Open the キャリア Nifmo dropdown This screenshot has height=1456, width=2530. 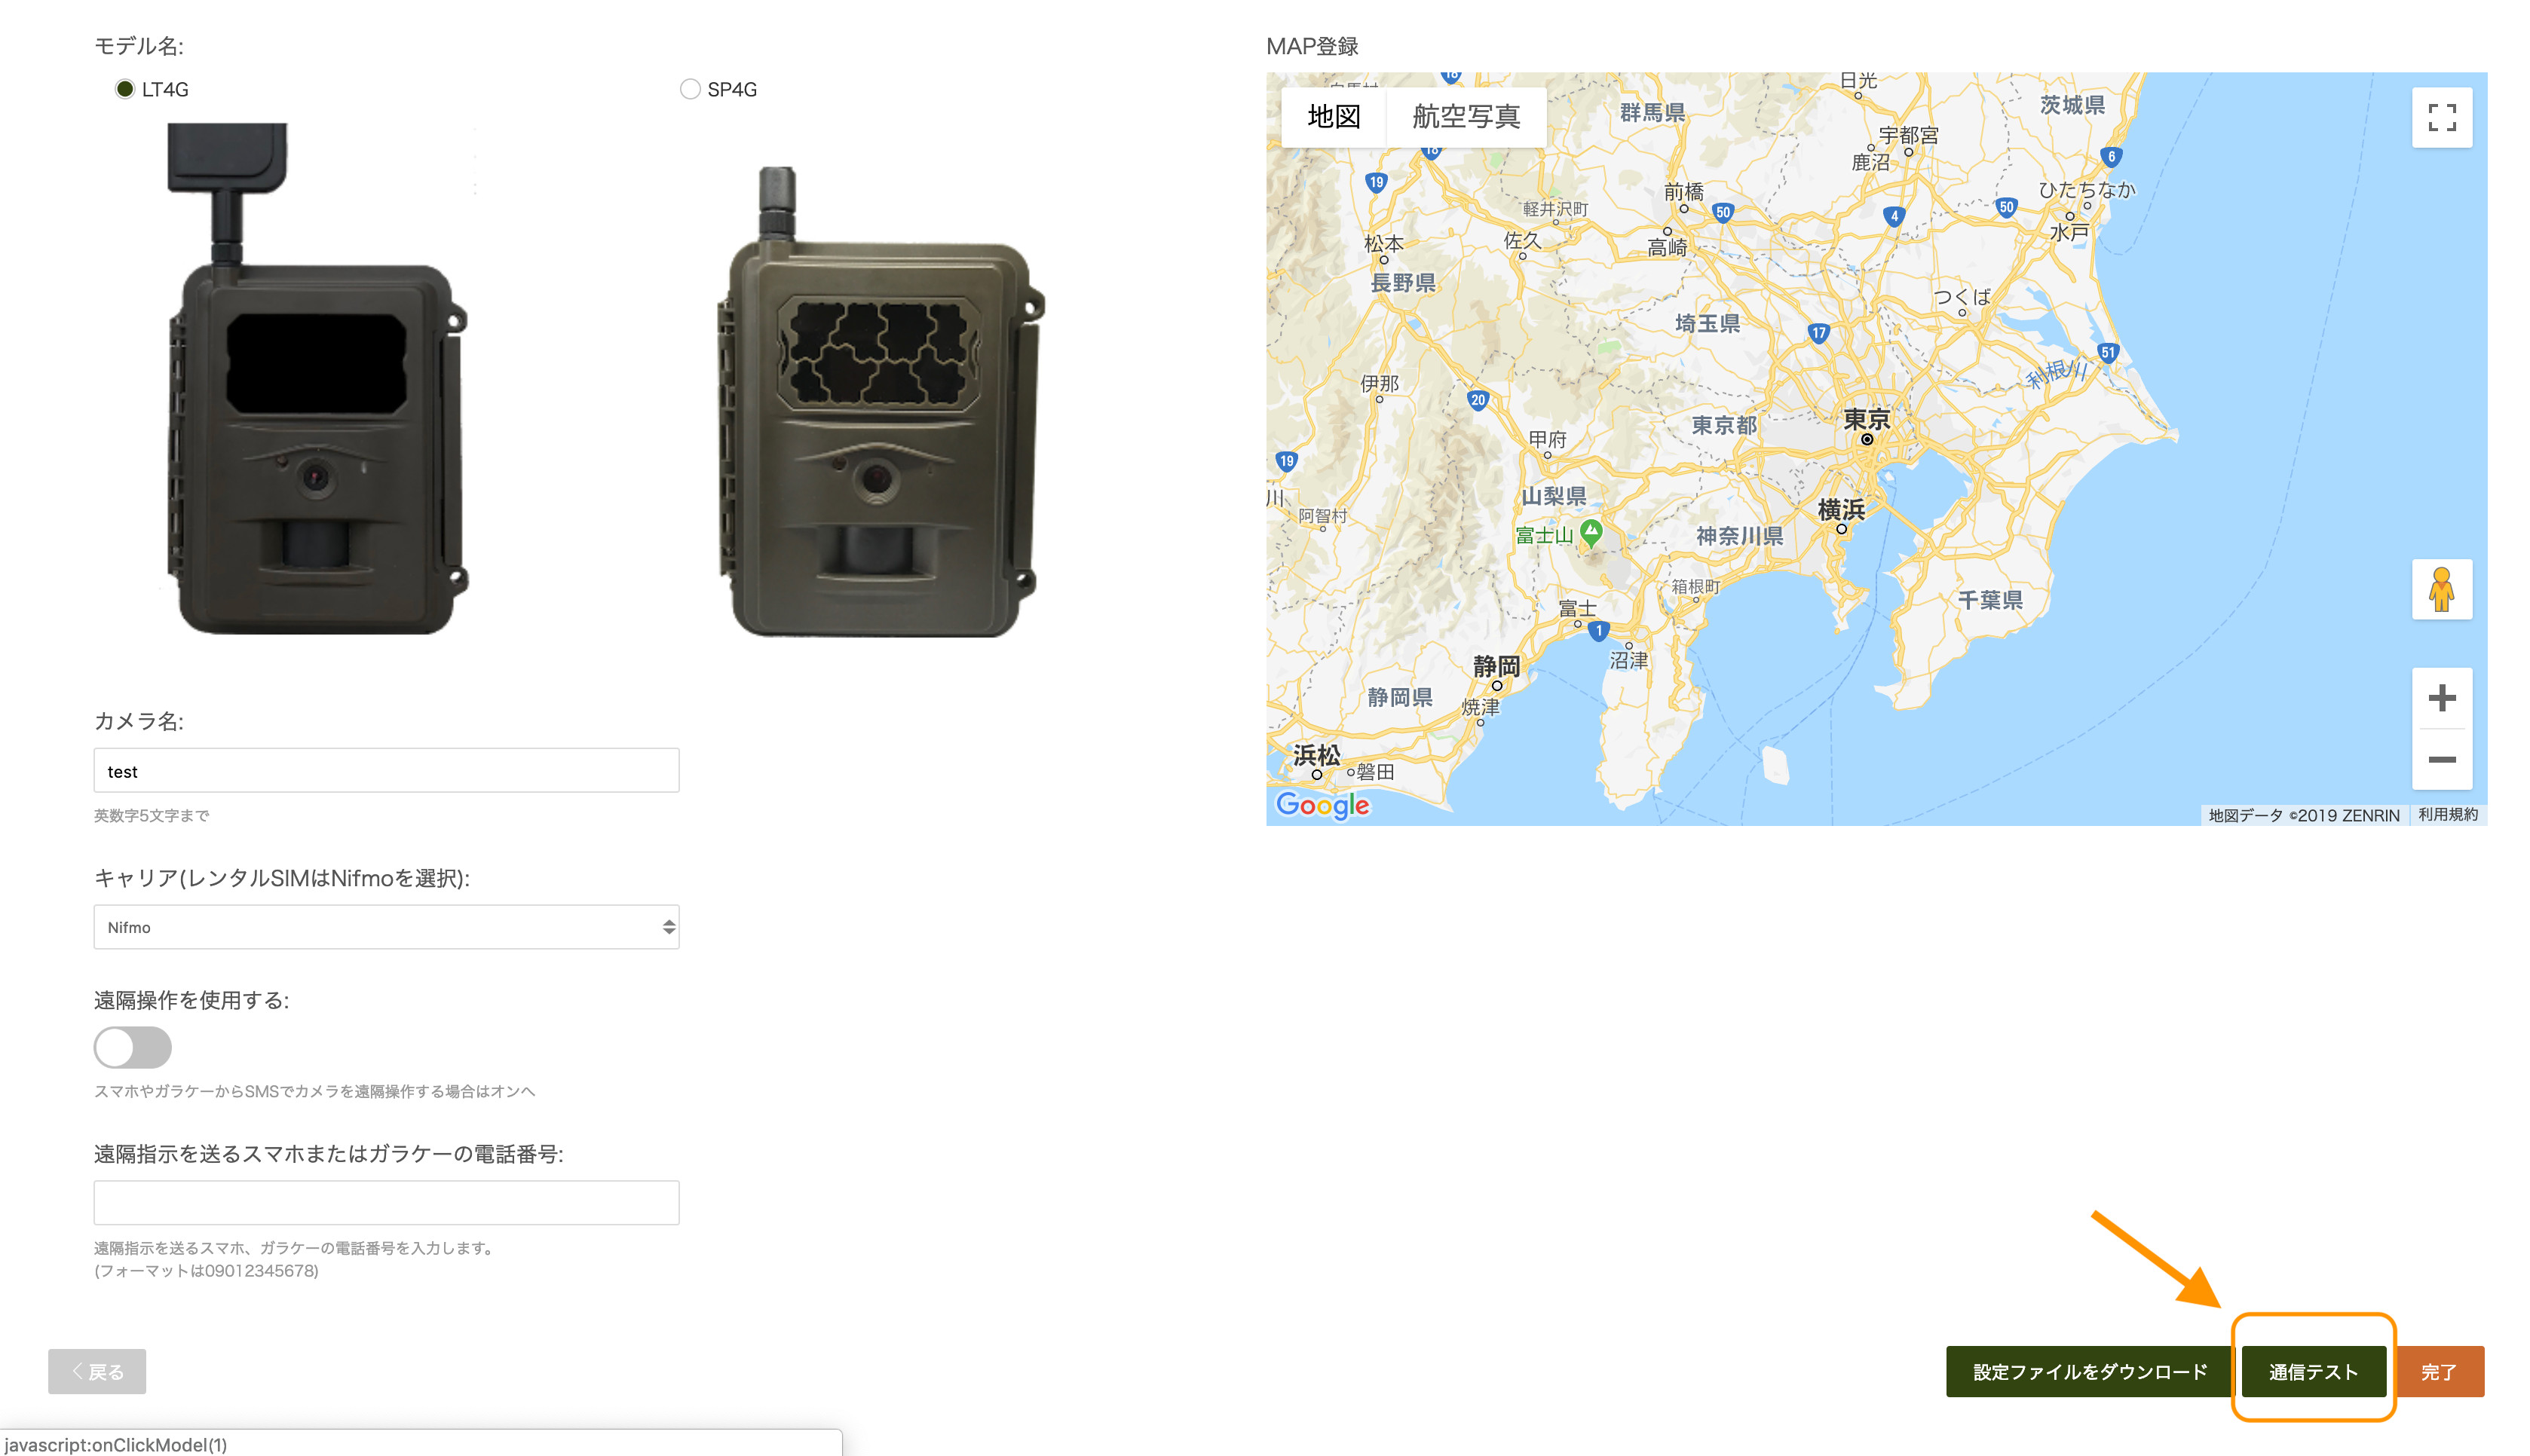386,927
